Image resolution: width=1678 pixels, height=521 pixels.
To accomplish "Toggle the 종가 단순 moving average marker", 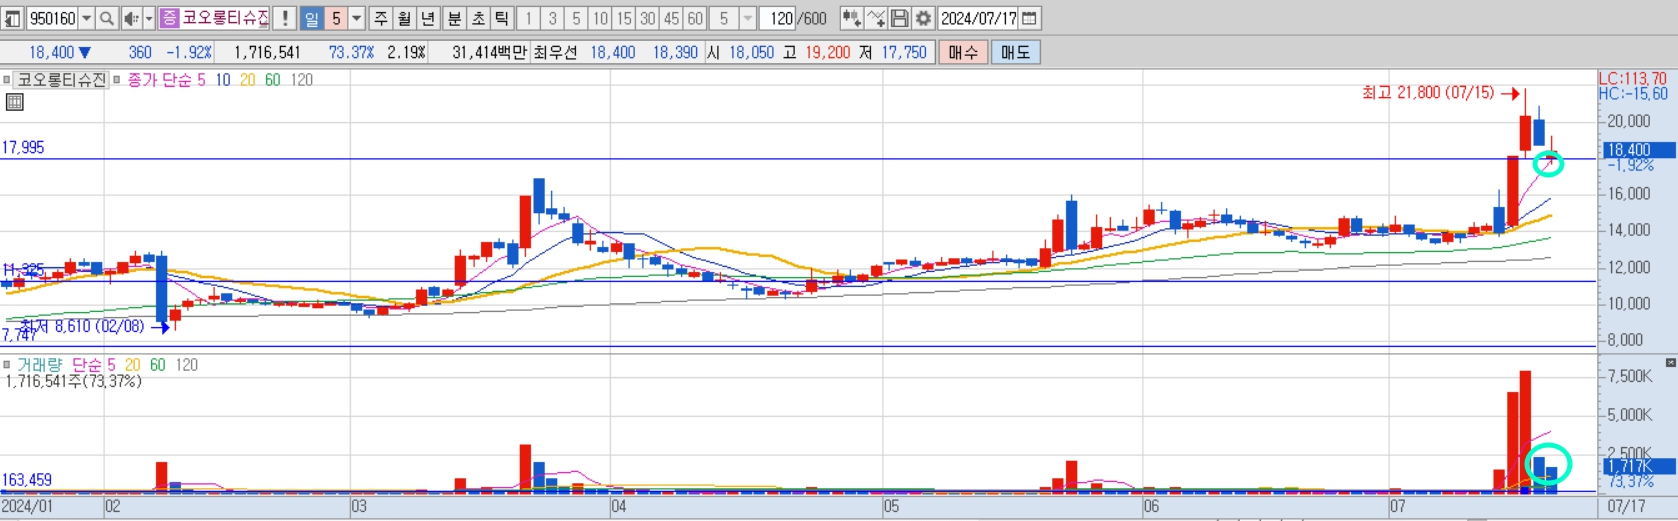I will click(117, 80).
